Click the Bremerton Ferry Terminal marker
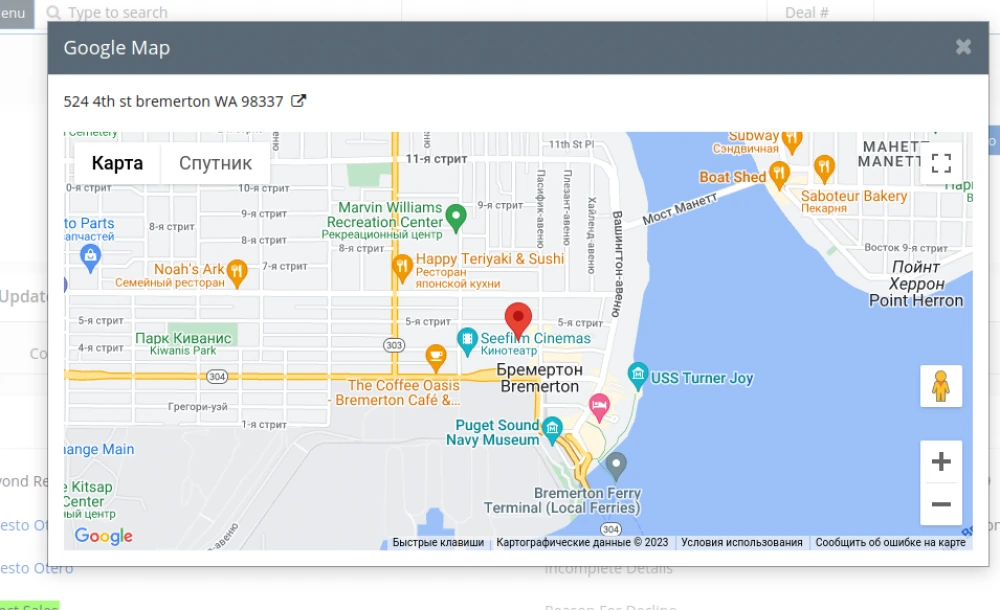 point(615,463)
